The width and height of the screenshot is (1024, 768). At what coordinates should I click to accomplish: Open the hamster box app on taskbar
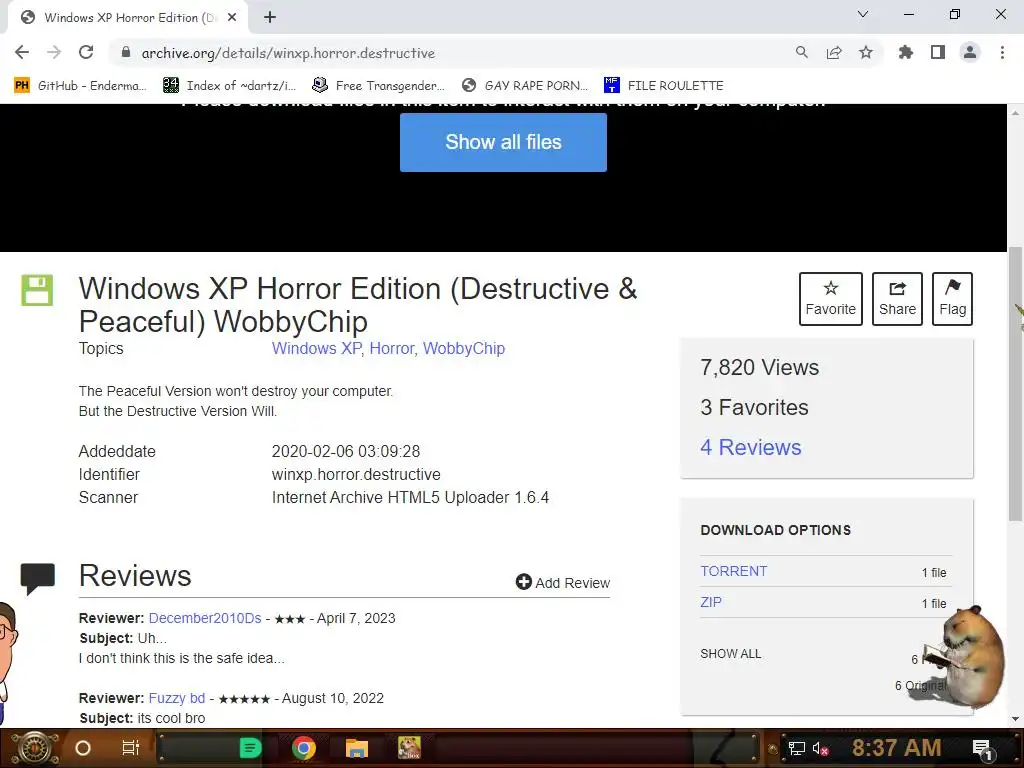[409, 748]
